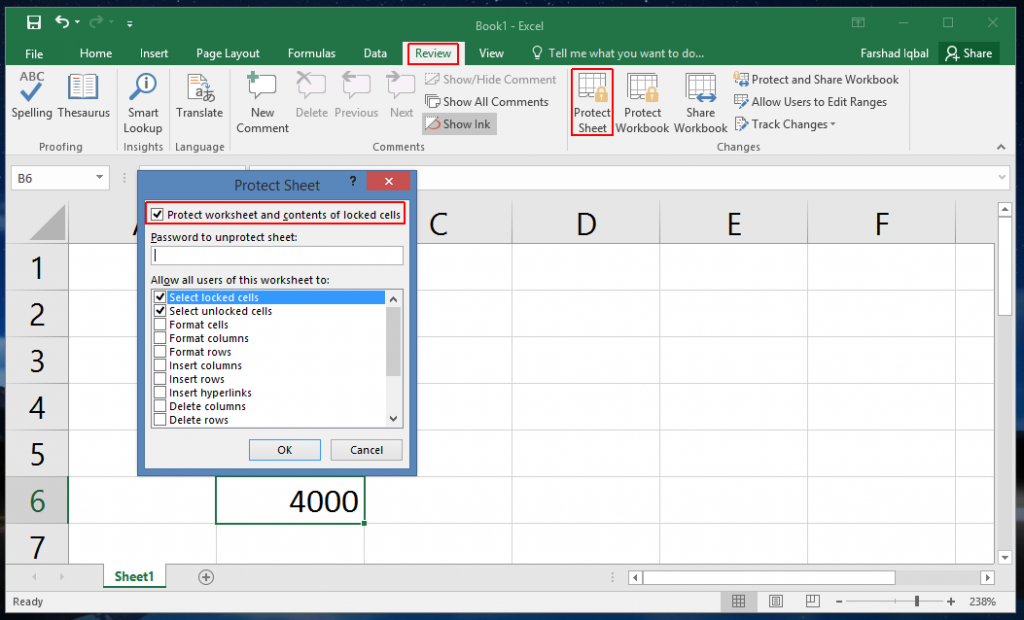This screenshot has height=620, width=1024.
Task: Toggle Show Ink
Action: 458,123
